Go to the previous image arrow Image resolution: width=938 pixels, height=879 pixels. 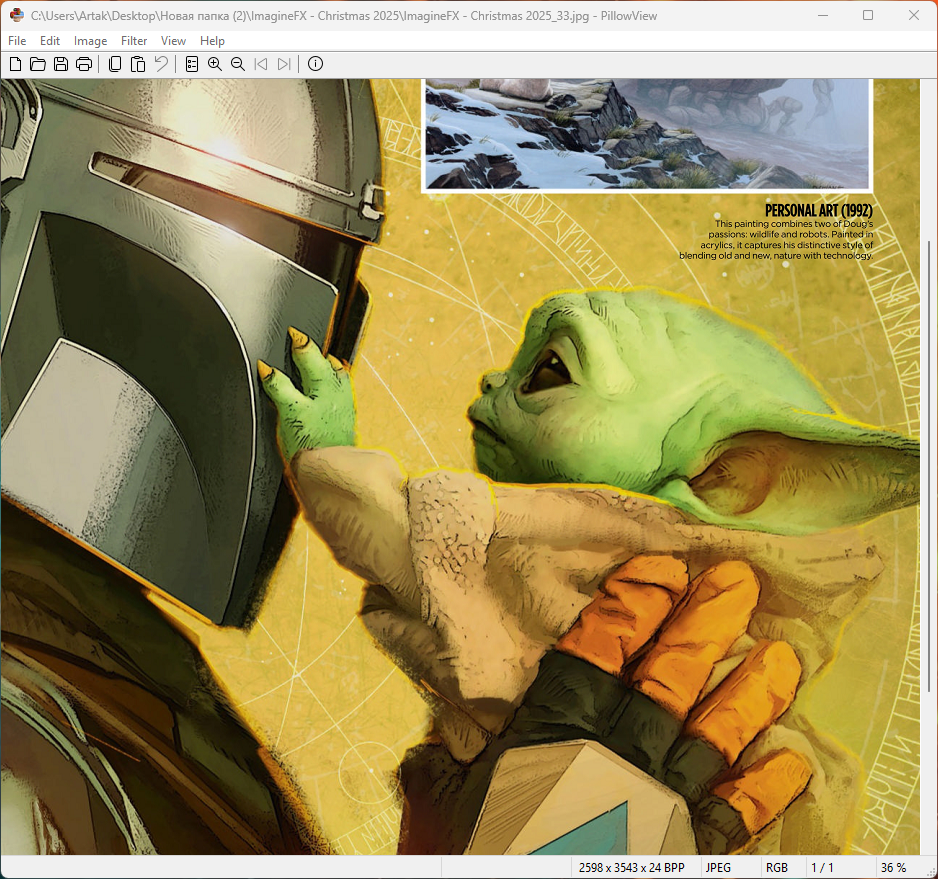point(261,64)
